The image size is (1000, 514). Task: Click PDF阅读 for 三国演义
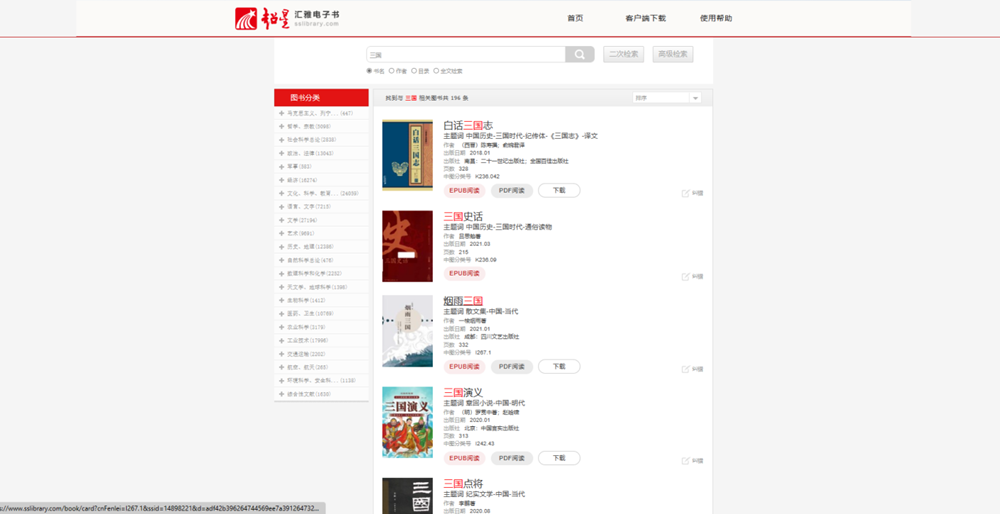(511, 458)
